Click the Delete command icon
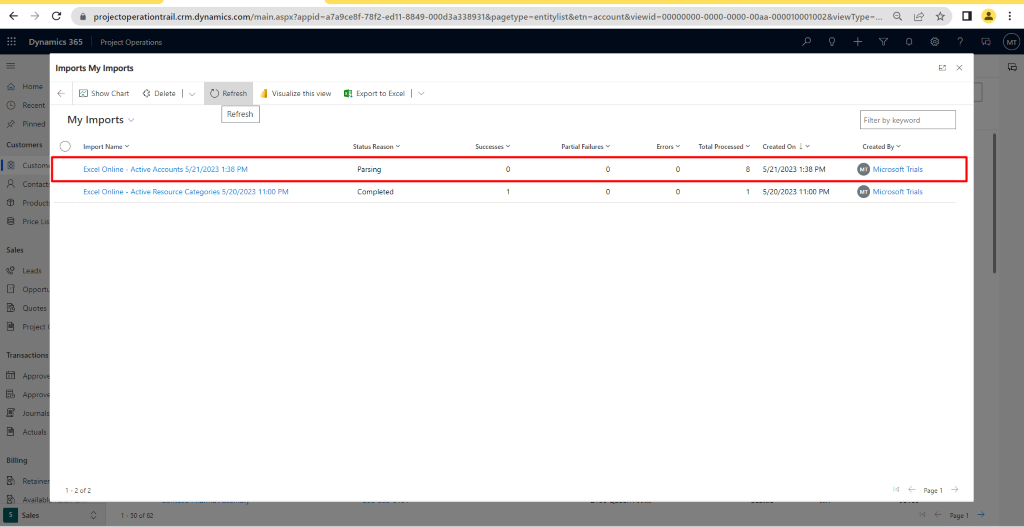1024x527 pixels. click(146, 93)
